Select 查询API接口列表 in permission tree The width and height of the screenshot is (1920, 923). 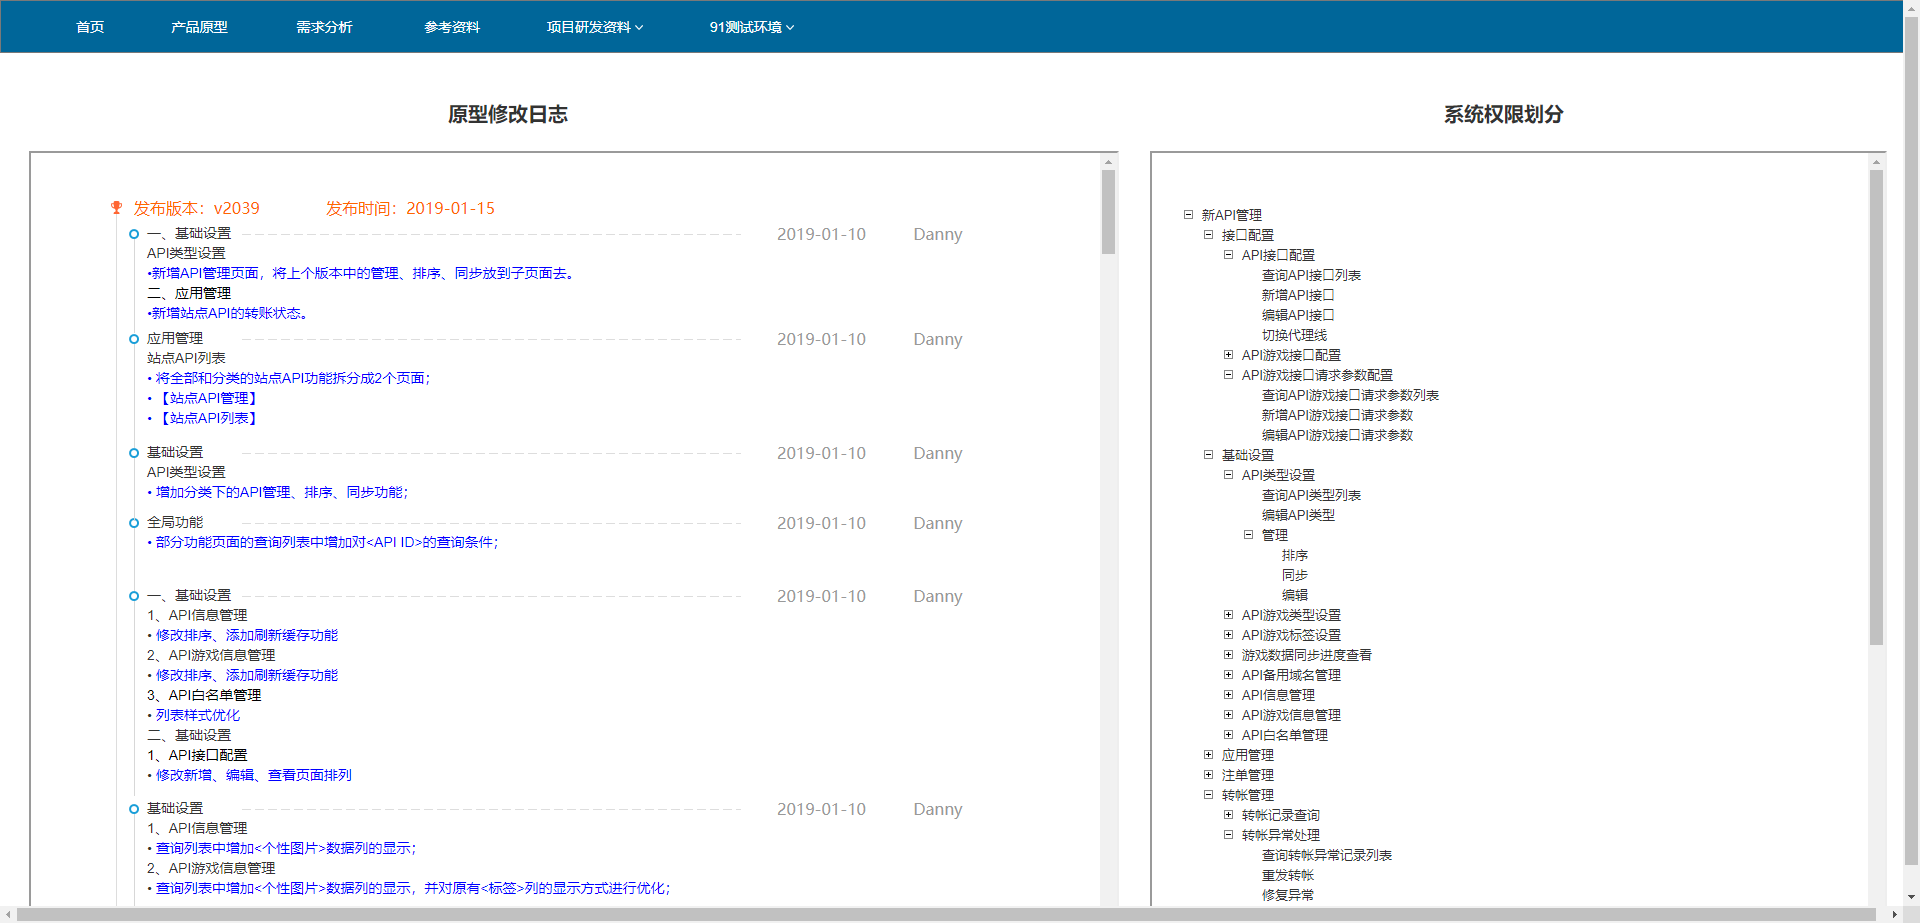click(1311, 275)
